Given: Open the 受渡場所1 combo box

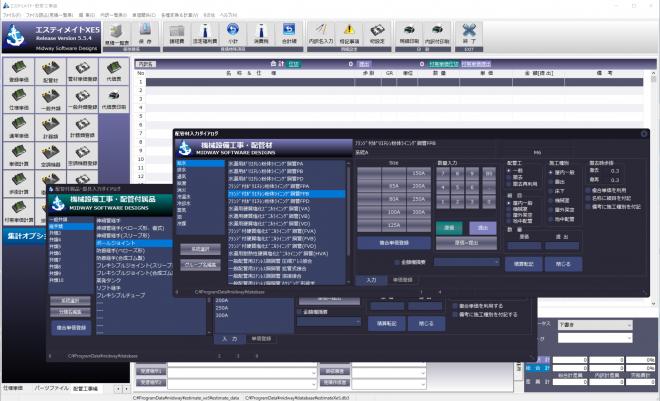Looking at the screenshot, I should 242,372.
